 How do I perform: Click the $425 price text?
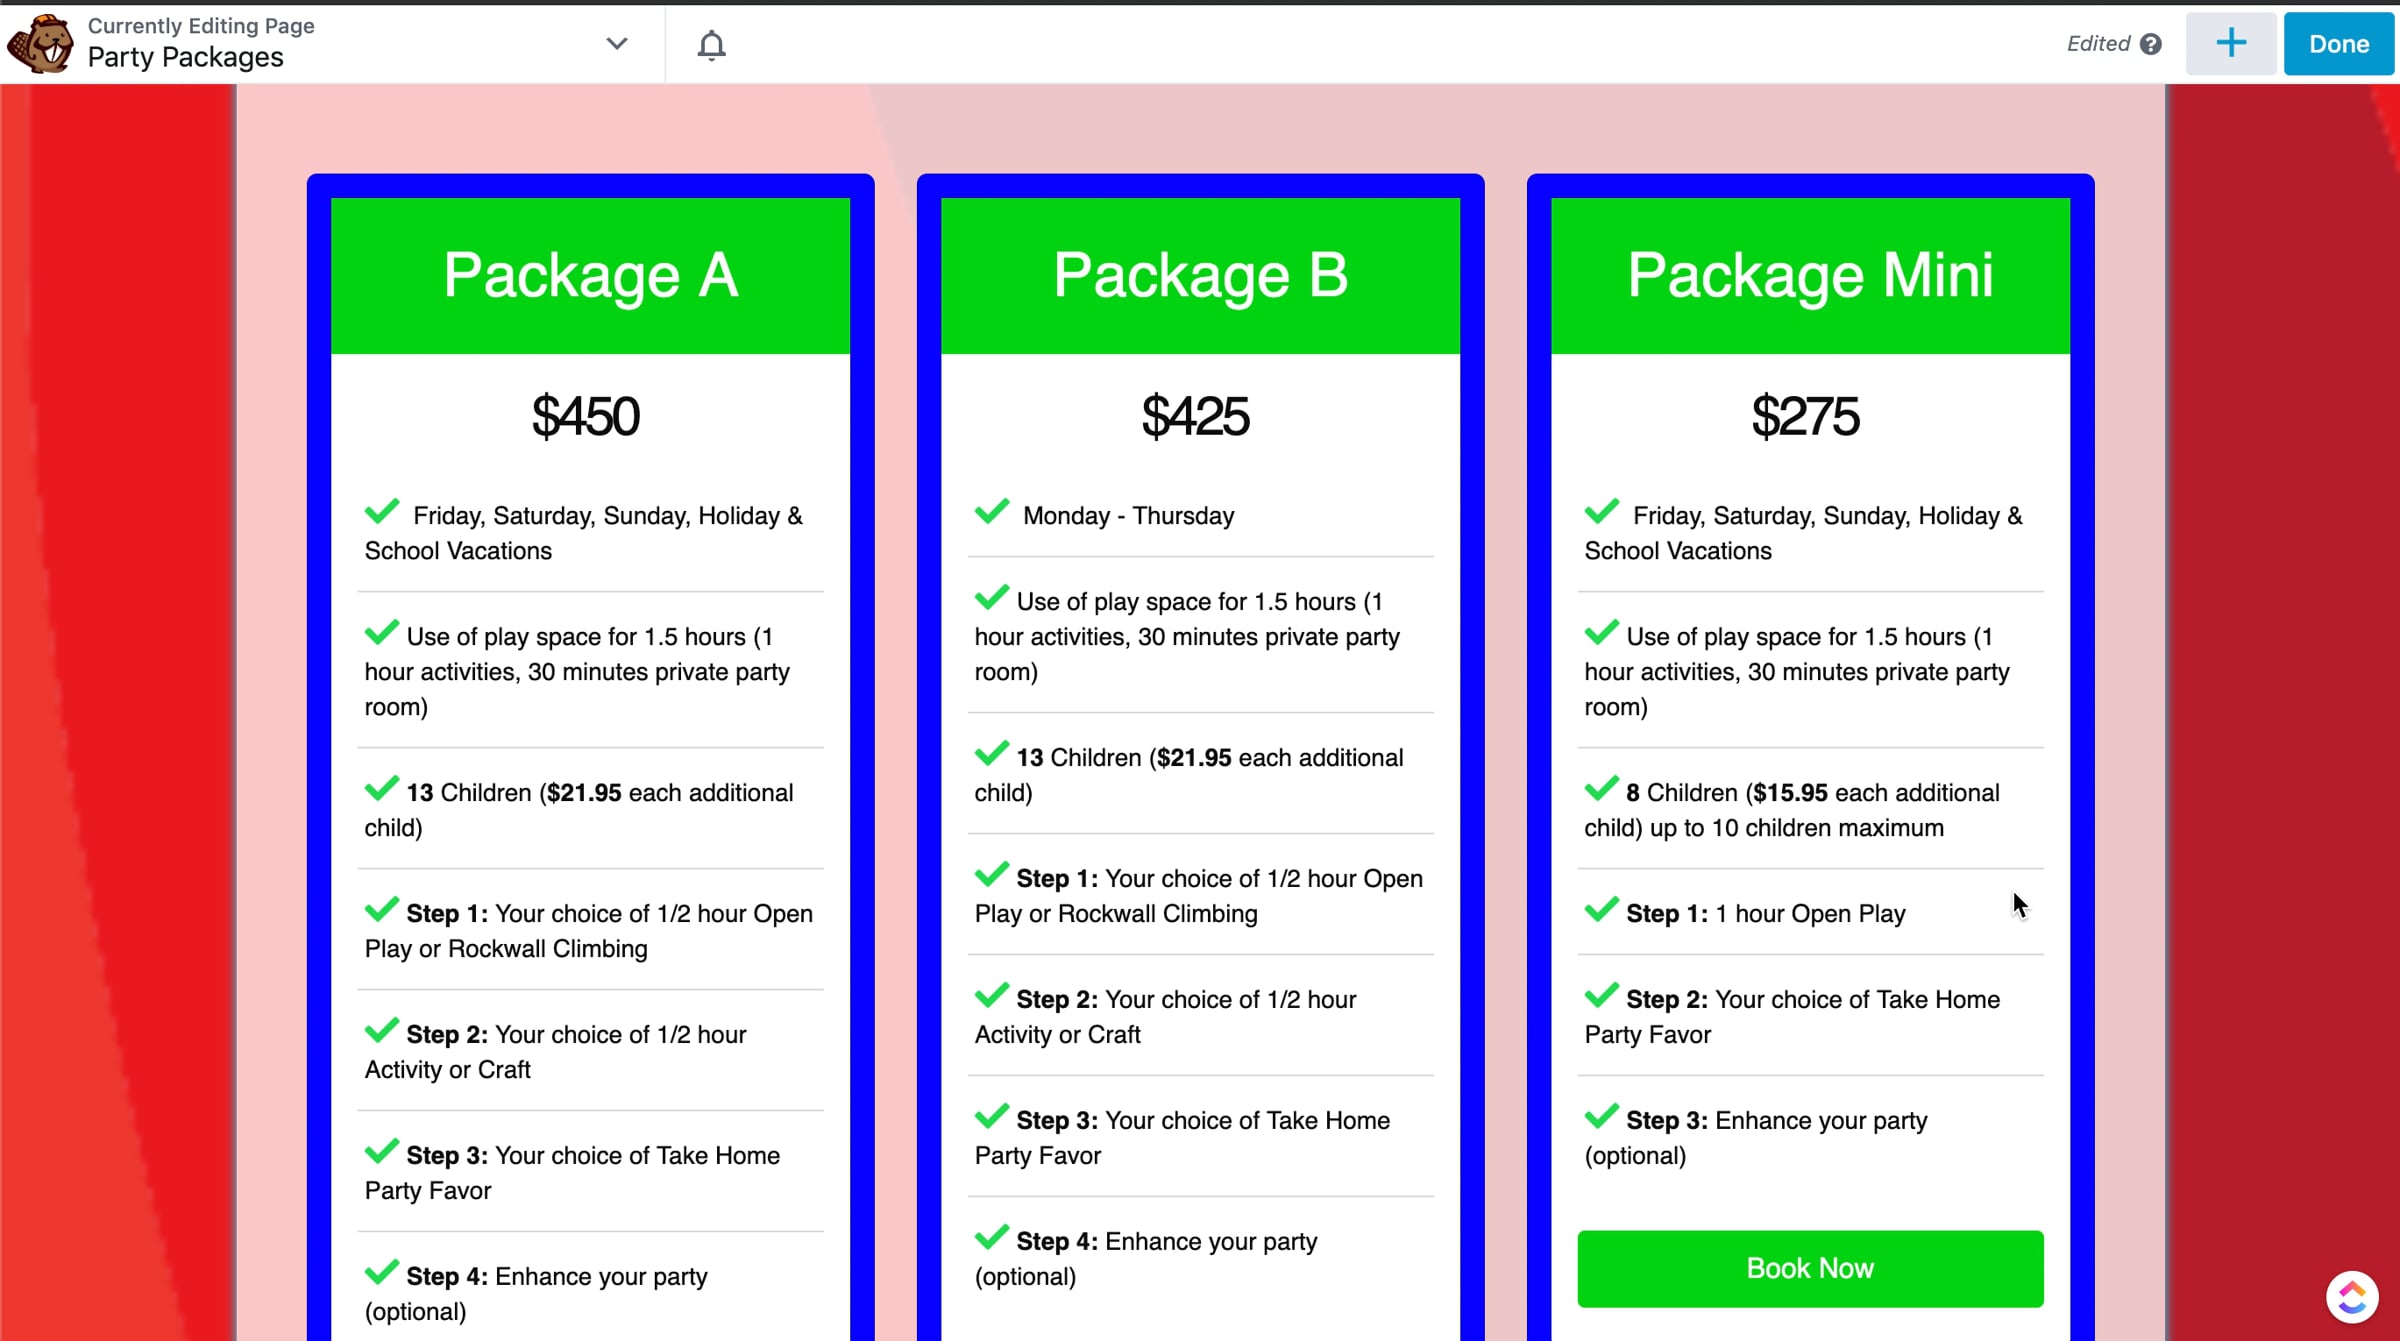(x=1196, y=416)
